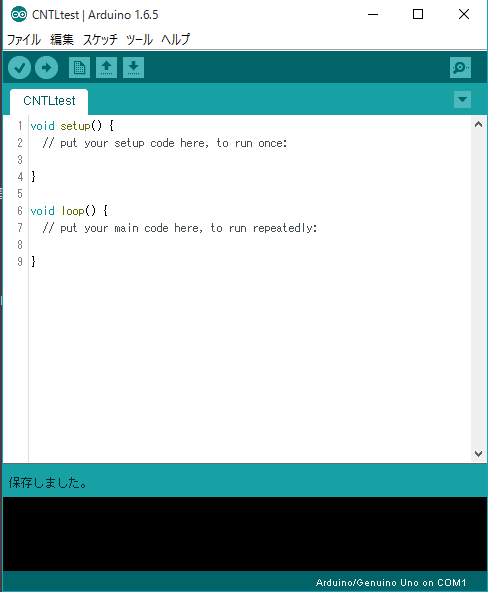Open the ヘルプ menu

click(x=175, y=39)
